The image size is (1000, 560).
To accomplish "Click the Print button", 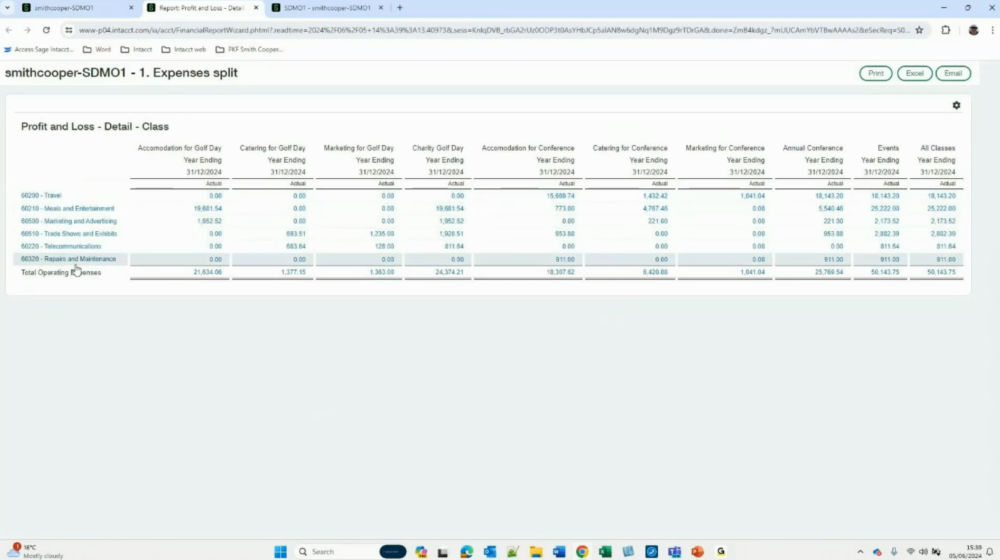I will pyautogui.click(x=876, y=73).
